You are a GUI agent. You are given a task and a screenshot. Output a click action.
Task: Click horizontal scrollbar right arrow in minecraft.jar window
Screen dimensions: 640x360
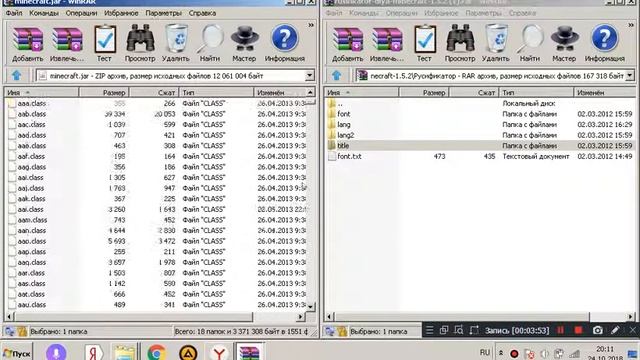tap(300, 317)
